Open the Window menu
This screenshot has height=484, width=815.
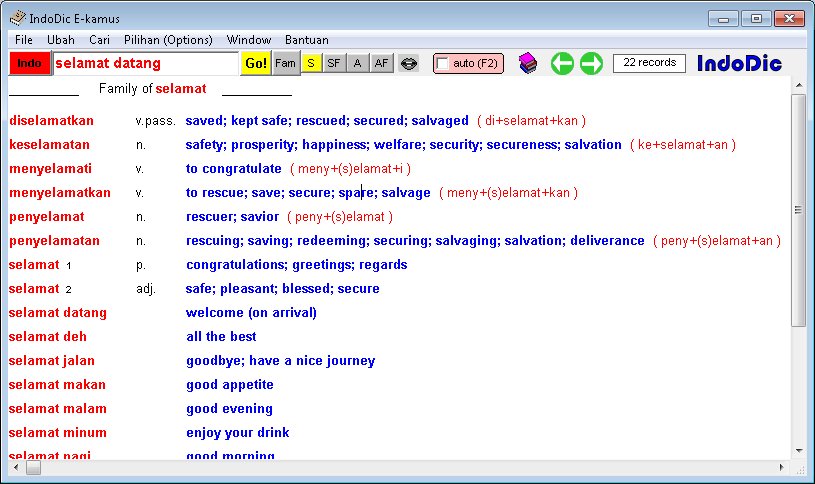(x=249, y=40)
